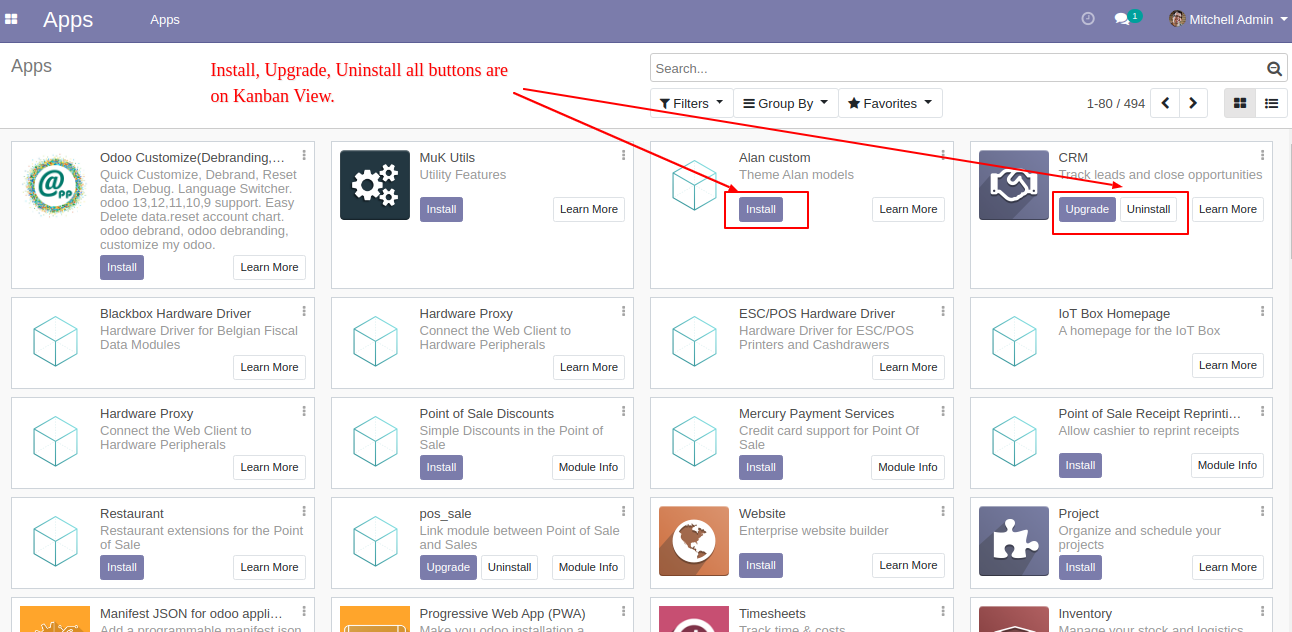Screen dimensions: 1292x632
Task: Expand the Group By dropdown
Action: coord(786,103)
